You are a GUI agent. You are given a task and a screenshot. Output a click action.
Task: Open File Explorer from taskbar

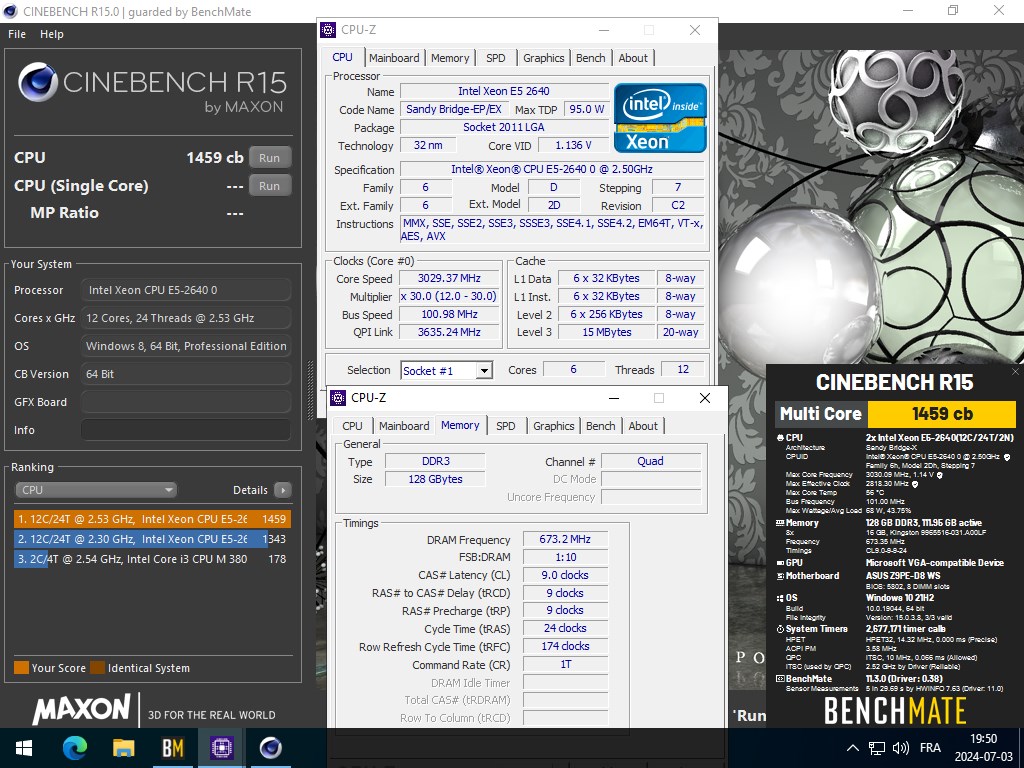pos(123,748)
